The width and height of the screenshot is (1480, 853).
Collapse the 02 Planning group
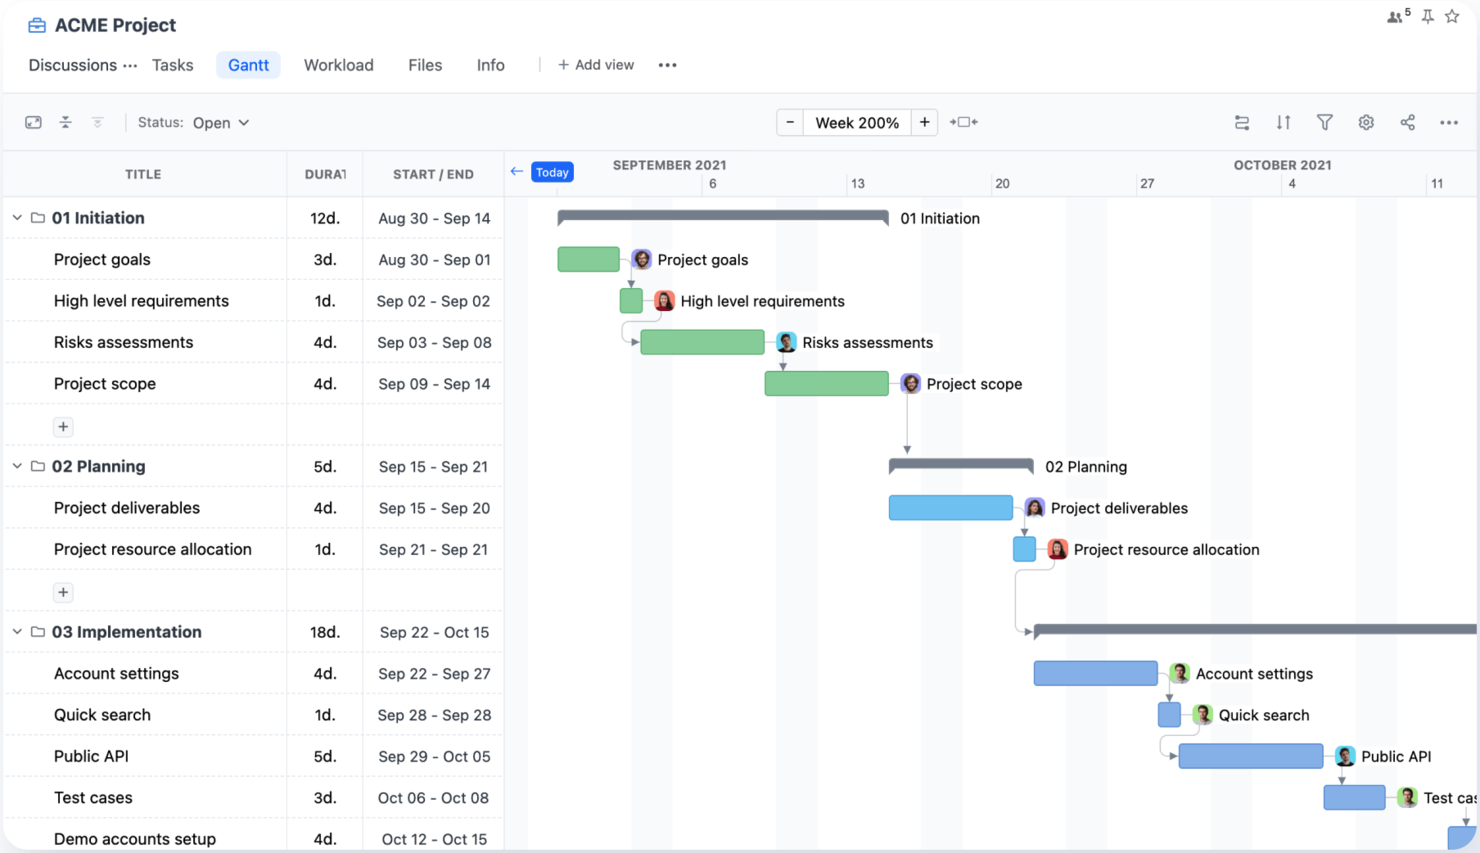16,466
